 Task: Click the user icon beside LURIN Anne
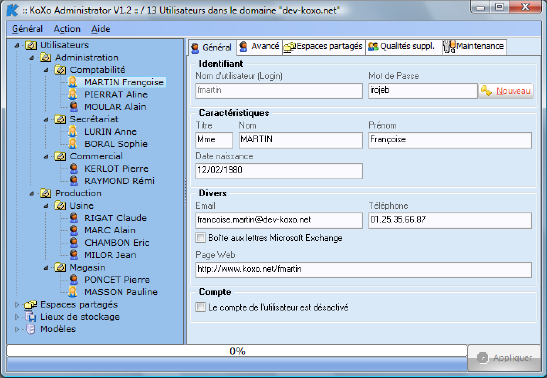(73, 131)
